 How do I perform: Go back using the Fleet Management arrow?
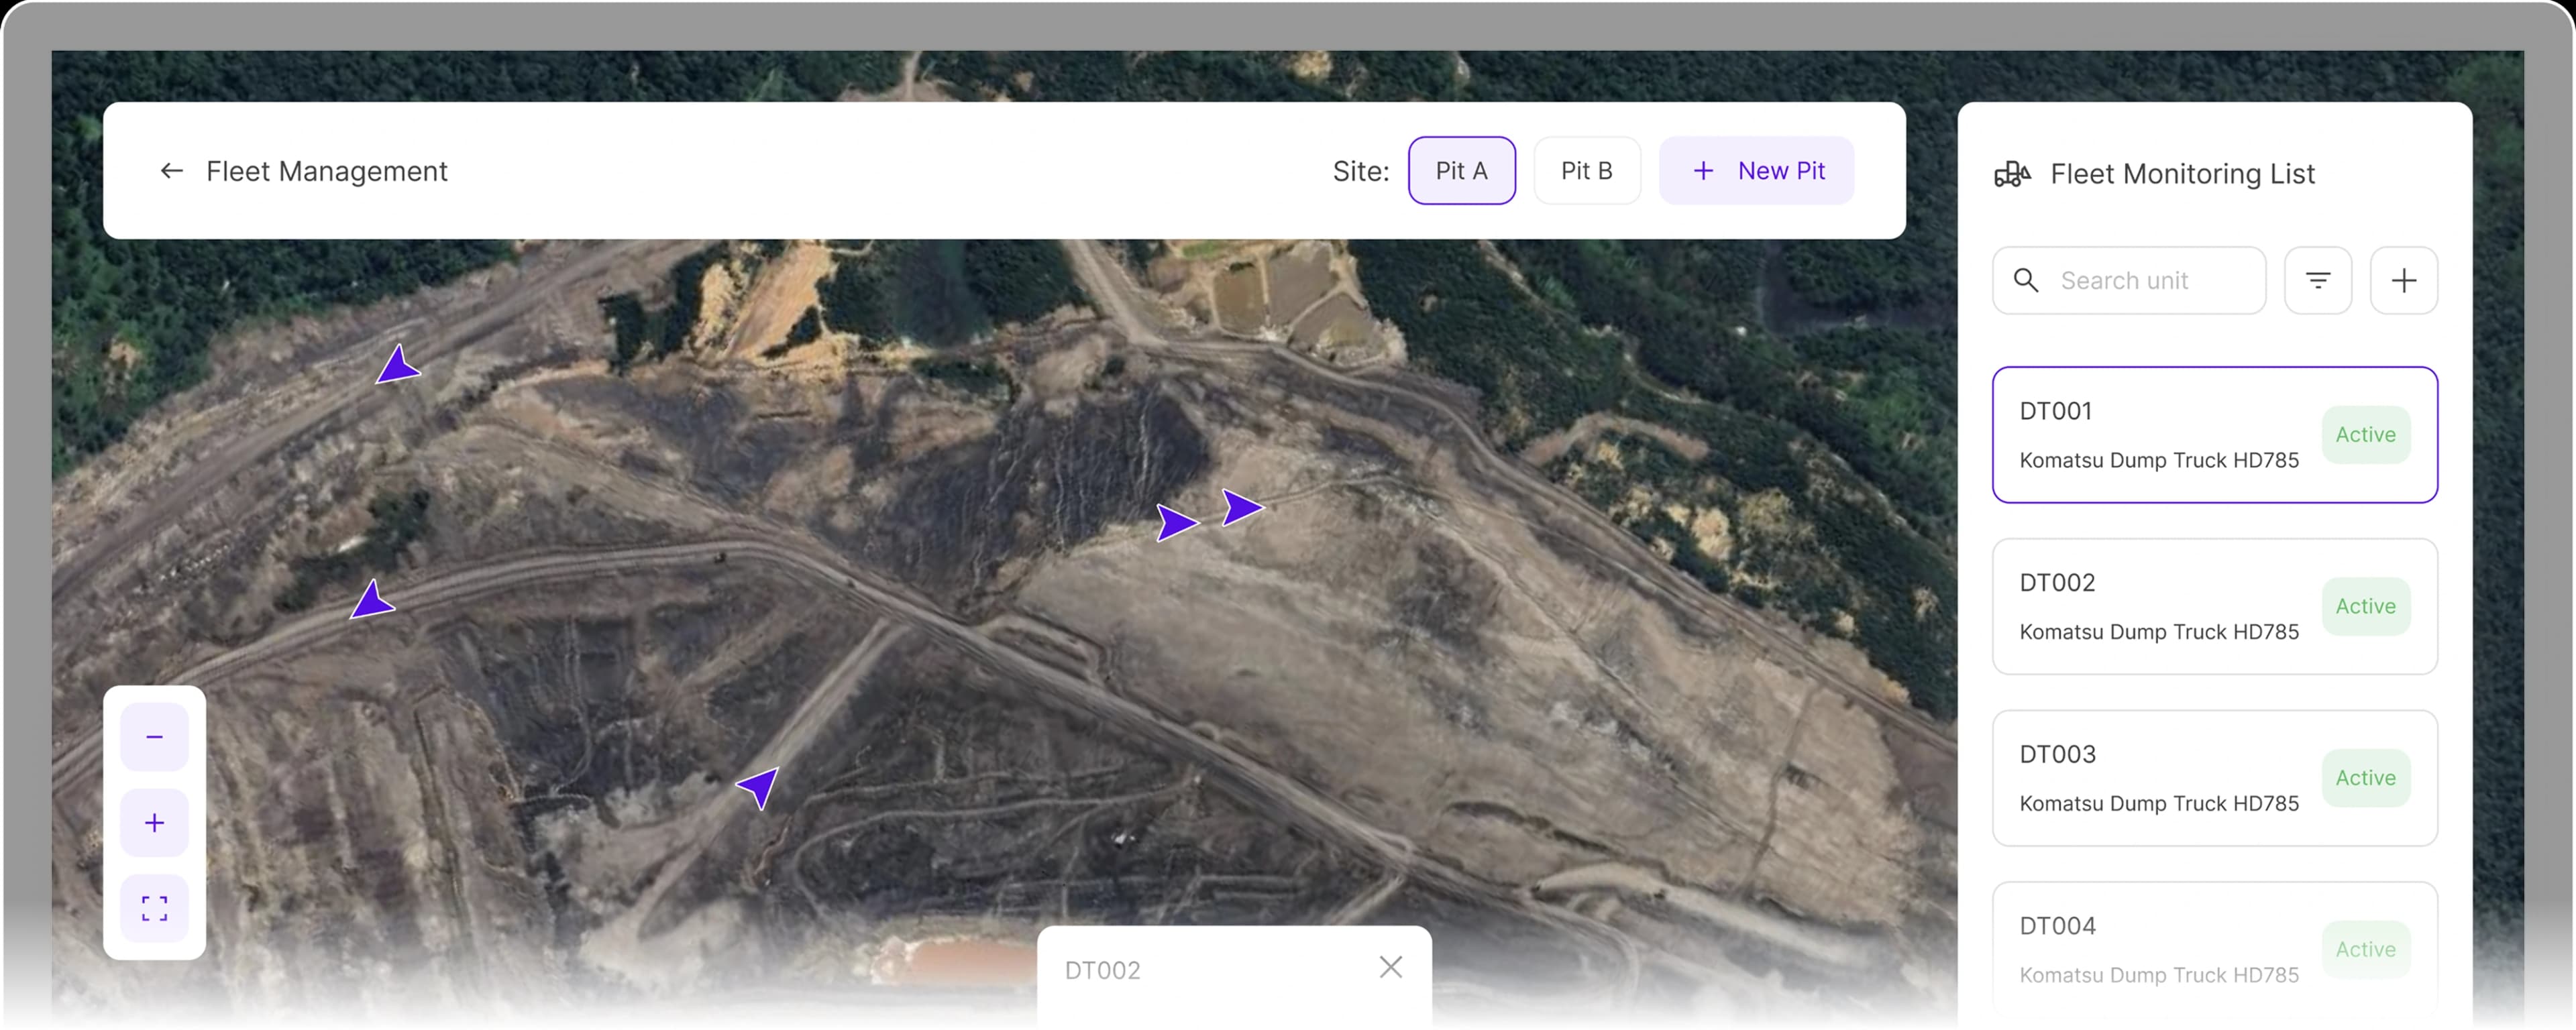[172, 171]
